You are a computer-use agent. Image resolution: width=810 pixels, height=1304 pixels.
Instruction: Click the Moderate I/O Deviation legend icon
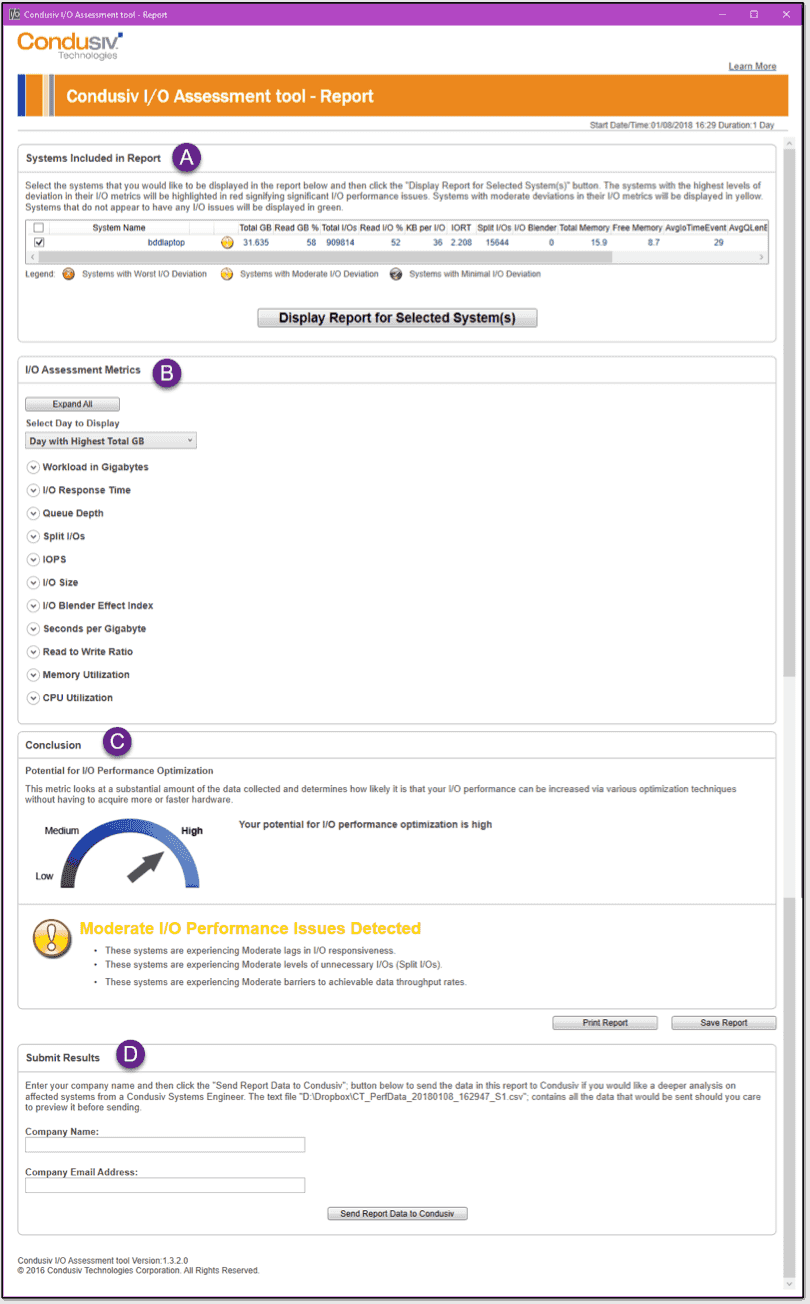point(227,273)
